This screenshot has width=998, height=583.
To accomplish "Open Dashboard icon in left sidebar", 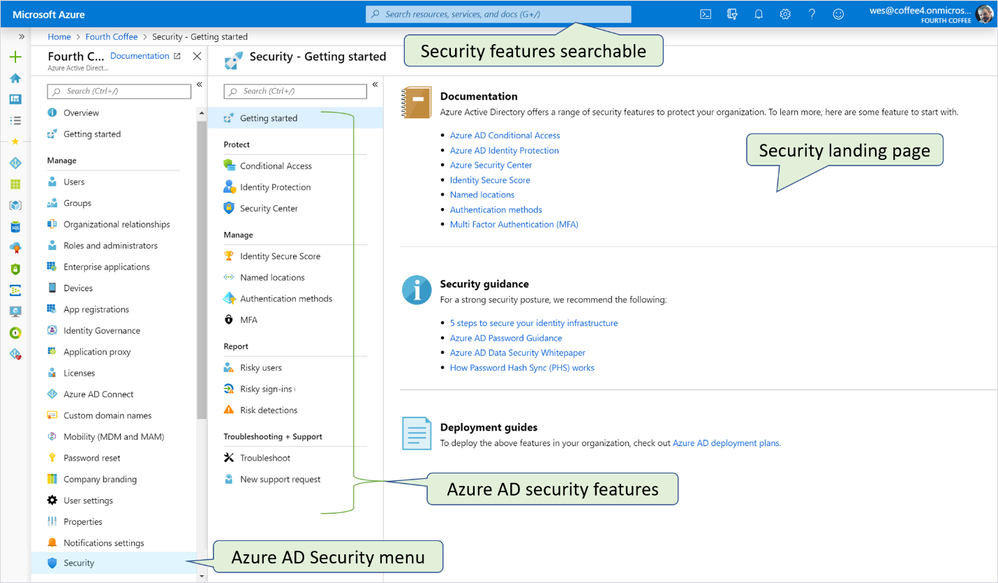I will tap(15, 99).
